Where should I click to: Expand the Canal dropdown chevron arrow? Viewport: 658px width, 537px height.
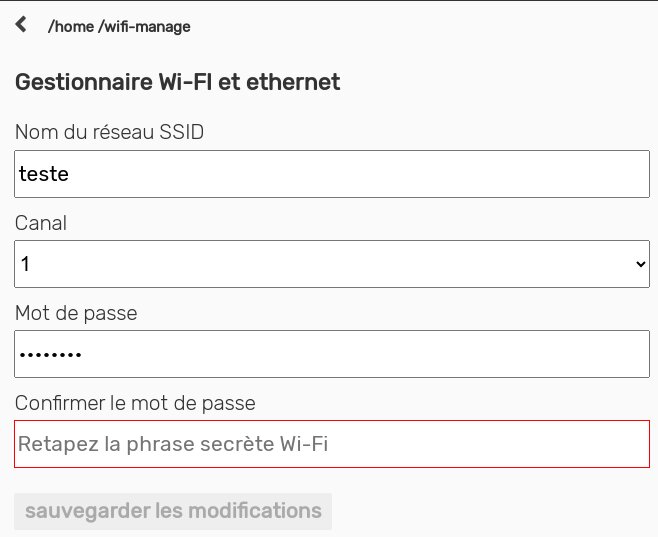pos(641,264)
